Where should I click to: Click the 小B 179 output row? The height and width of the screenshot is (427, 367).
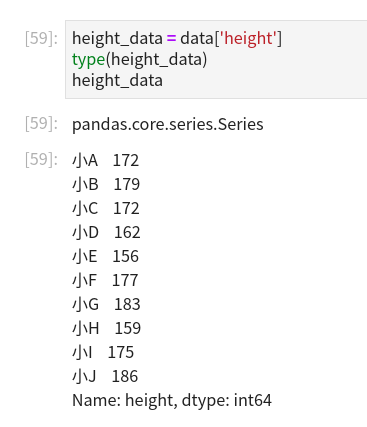coord(106,184)
